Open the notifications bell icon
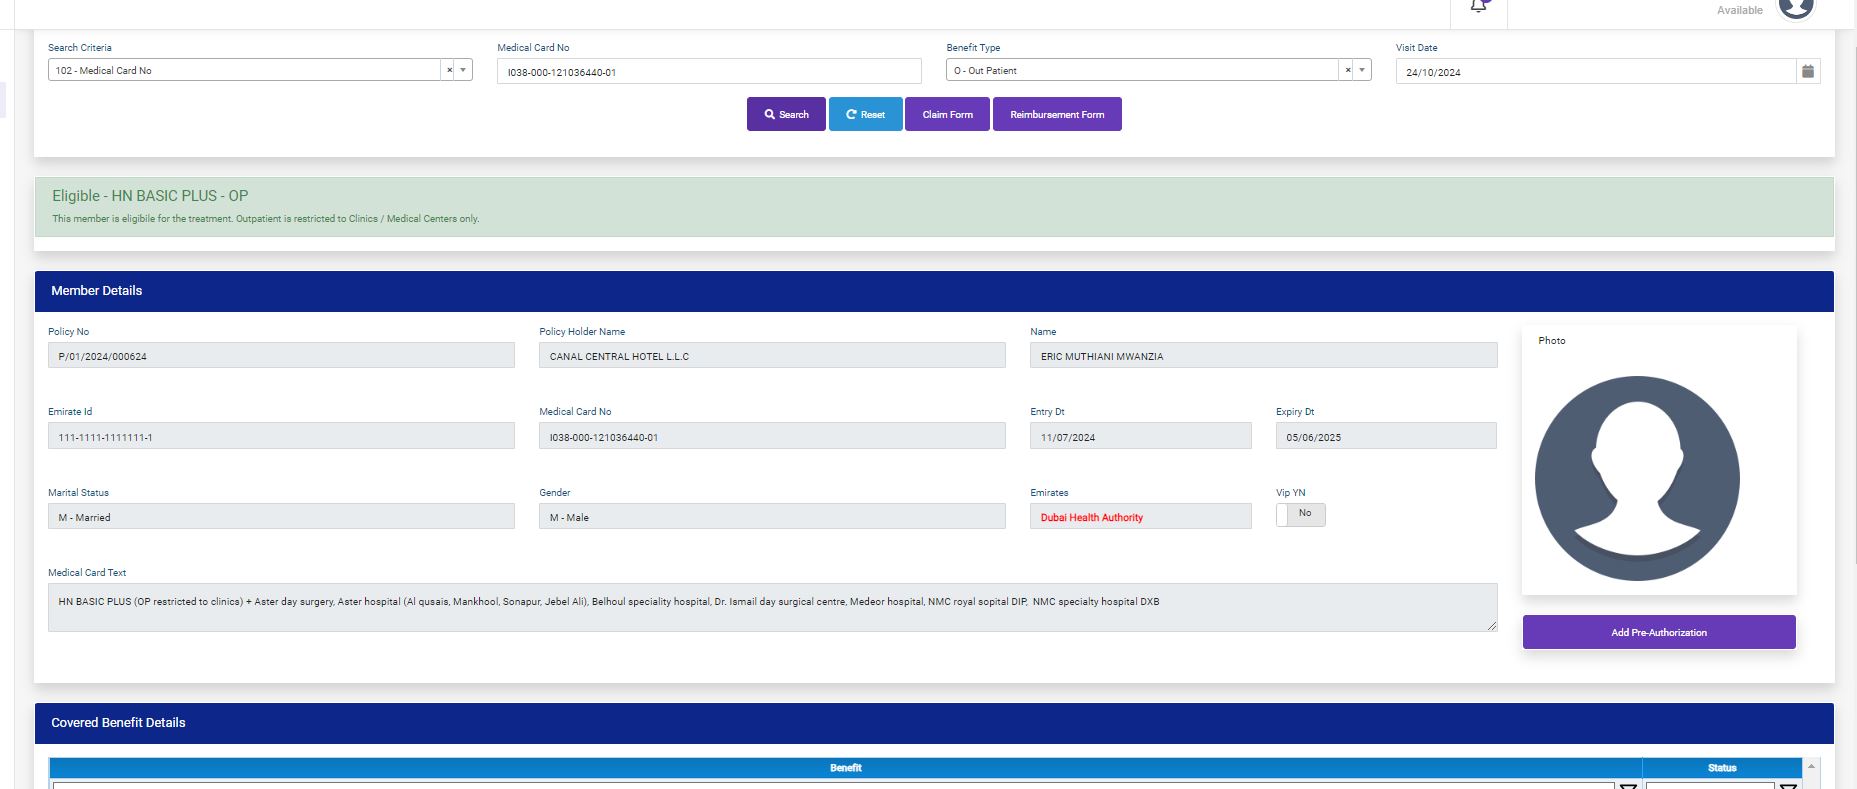The image size is (1857, 789). (x=1478, y=7)
